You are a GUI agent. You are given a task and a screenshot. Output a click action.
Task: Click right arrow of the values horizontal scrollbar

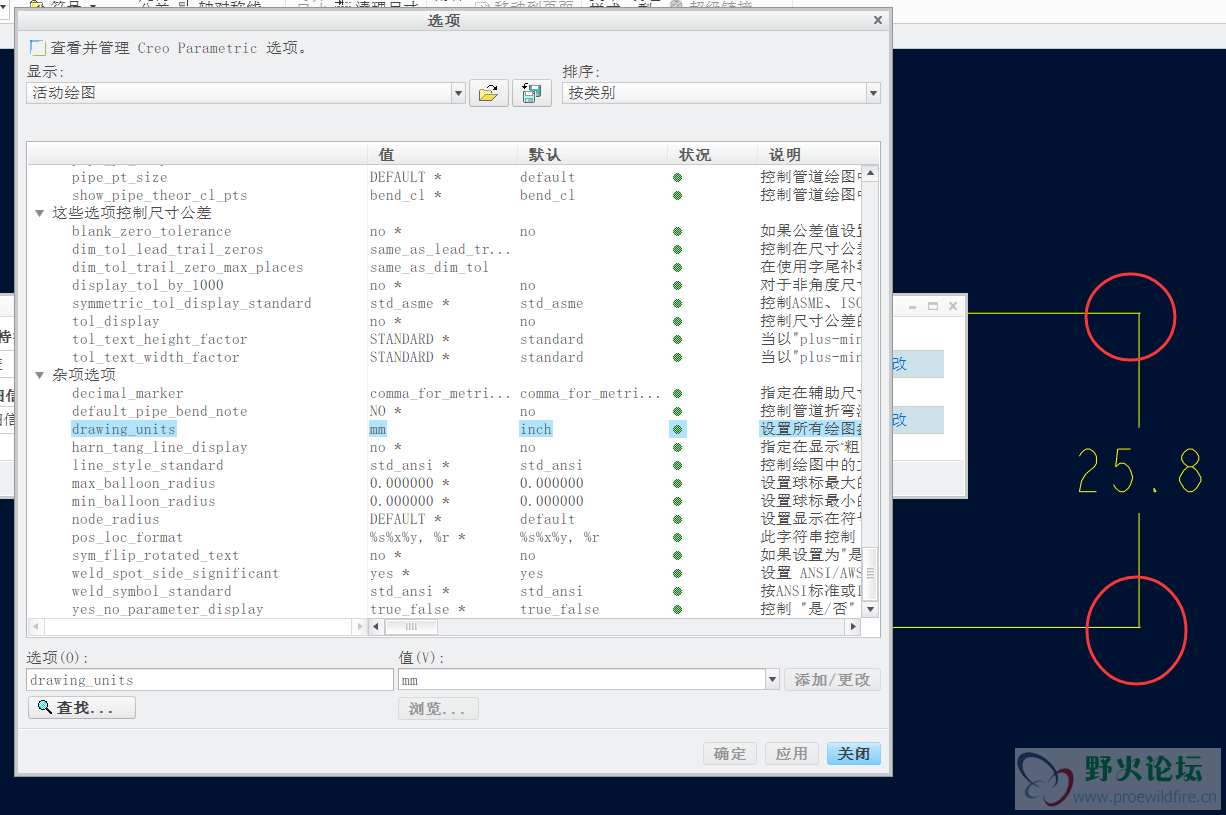[853, 627]
